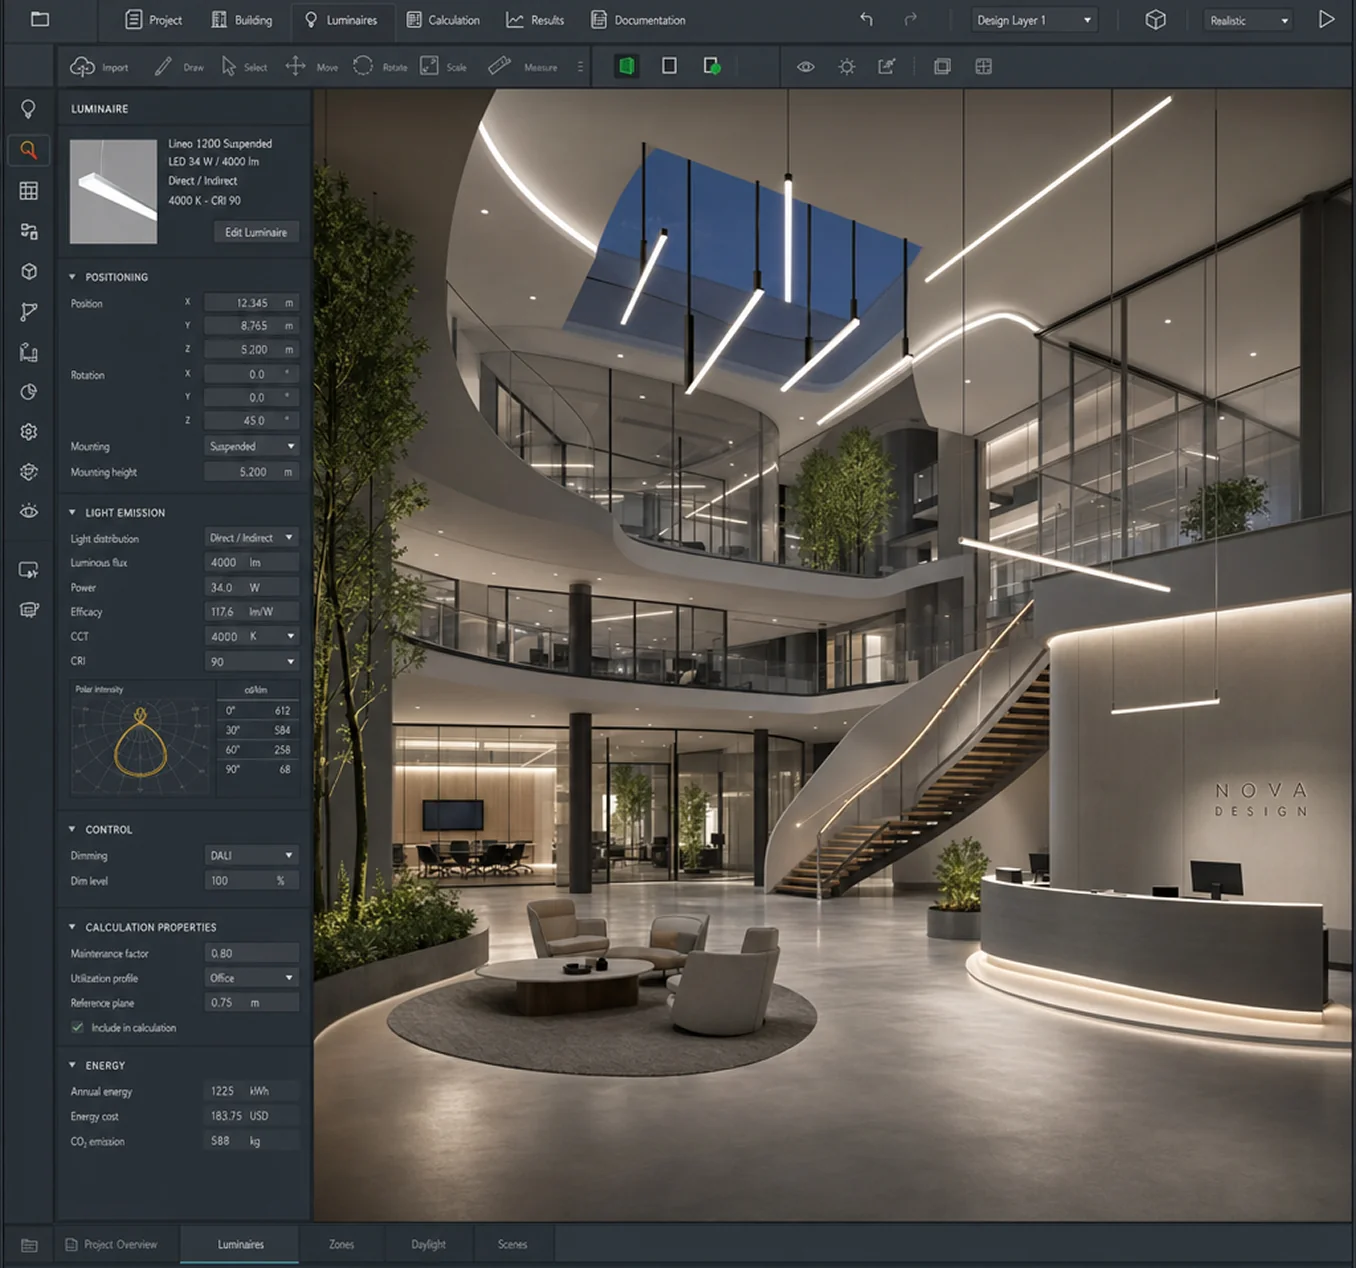1356x1268 pixels.
Task: Open the folder icon at top left
Action: (40, 19)
